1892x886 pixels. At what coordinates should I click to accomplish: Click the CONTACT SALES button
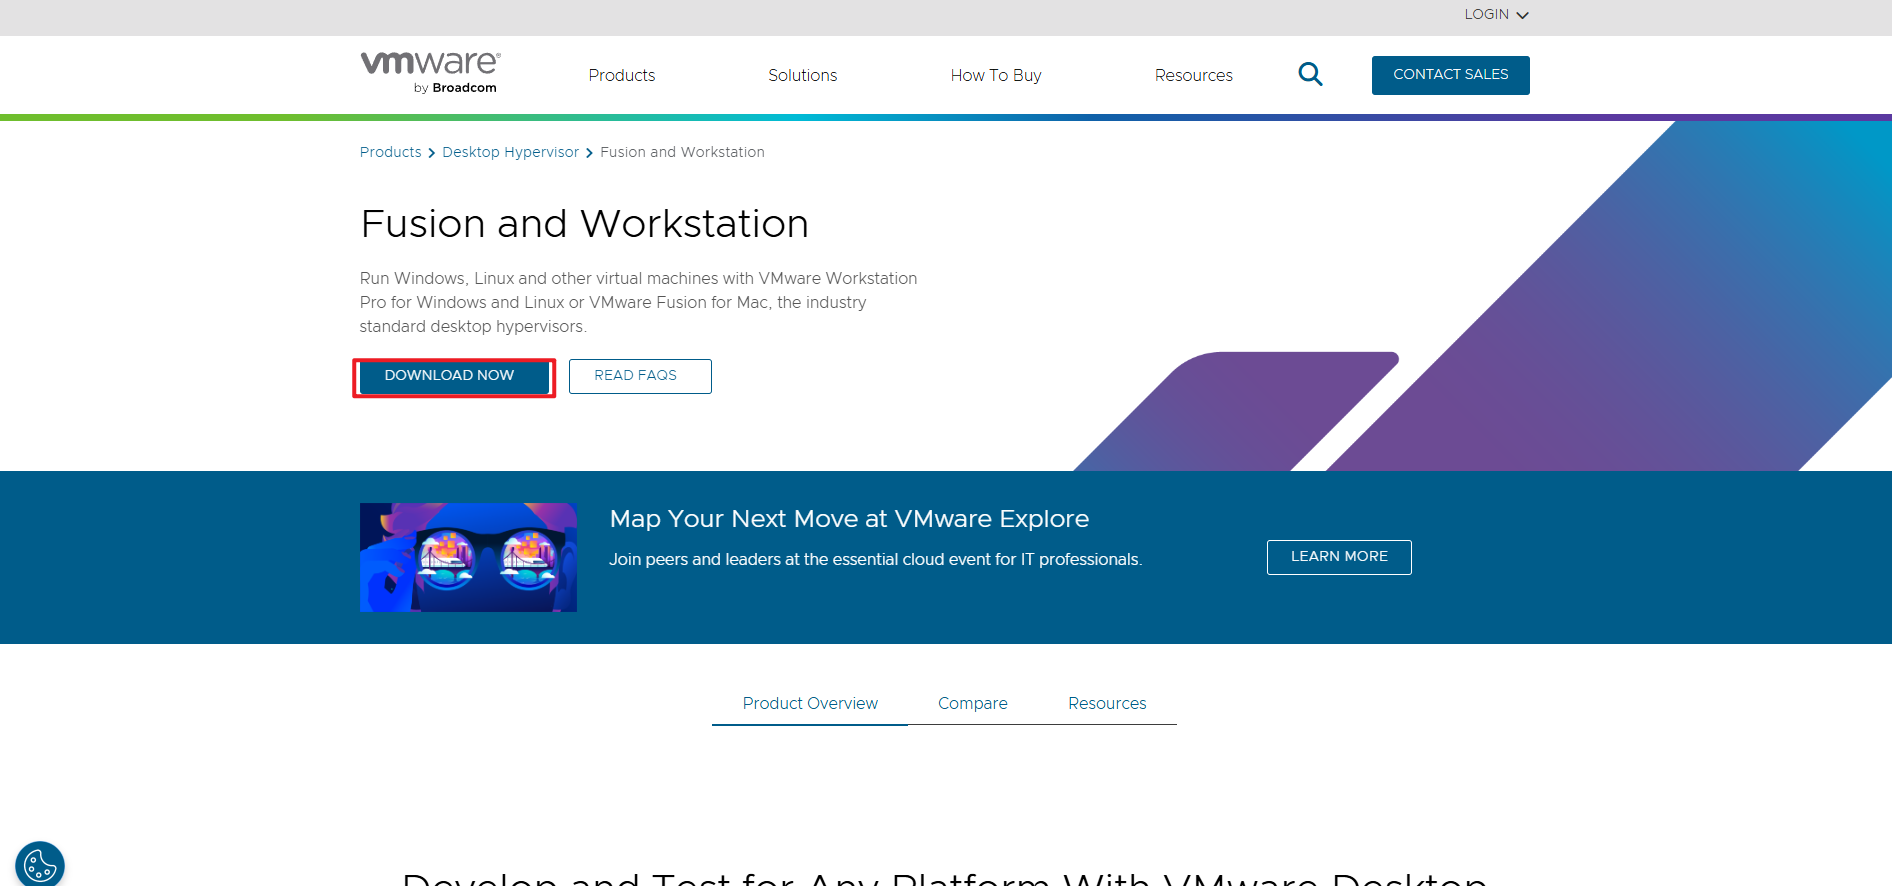click(x=1450, y=75)
